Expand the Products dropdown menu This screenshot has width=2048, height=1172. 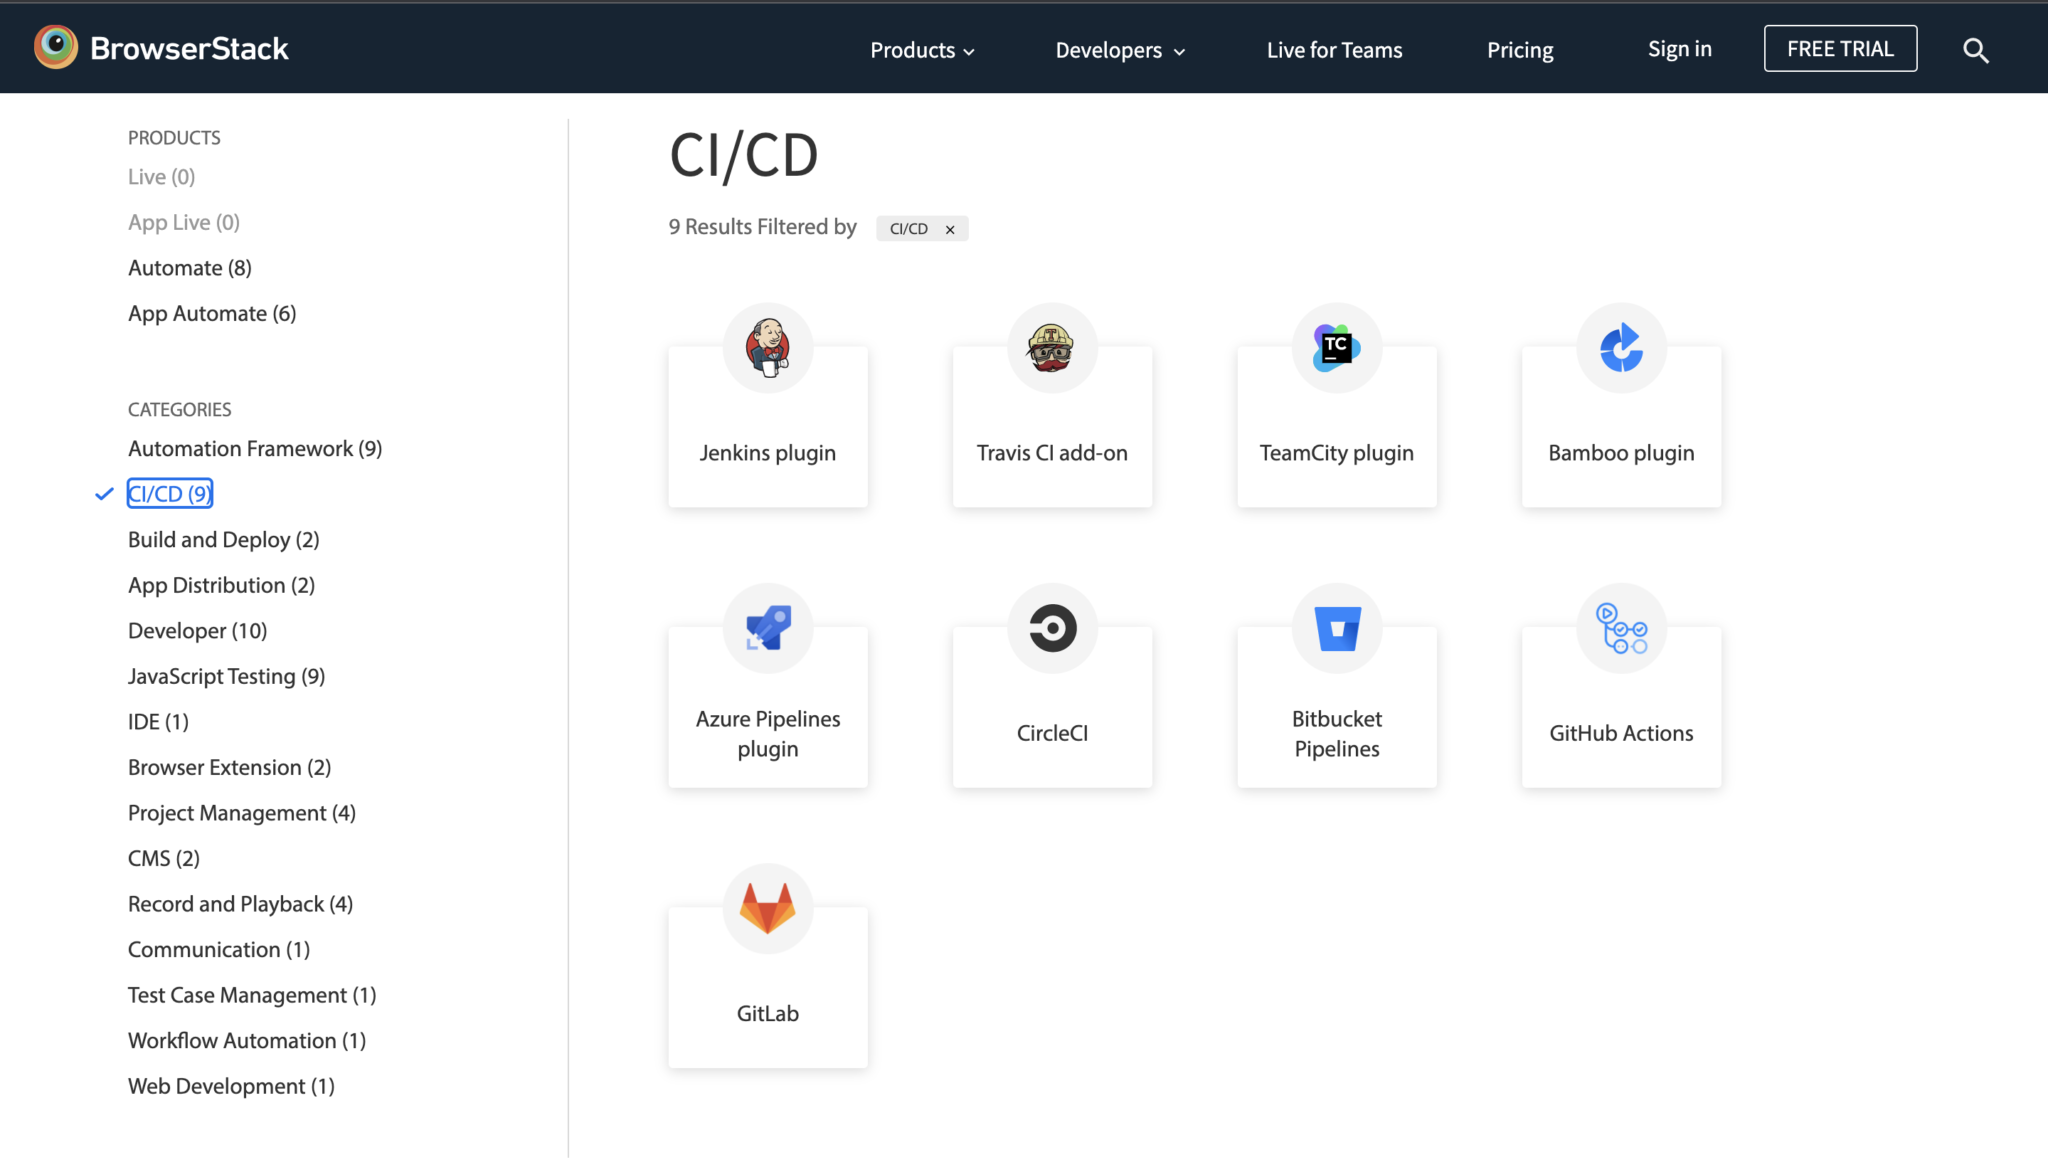[920, 49]
